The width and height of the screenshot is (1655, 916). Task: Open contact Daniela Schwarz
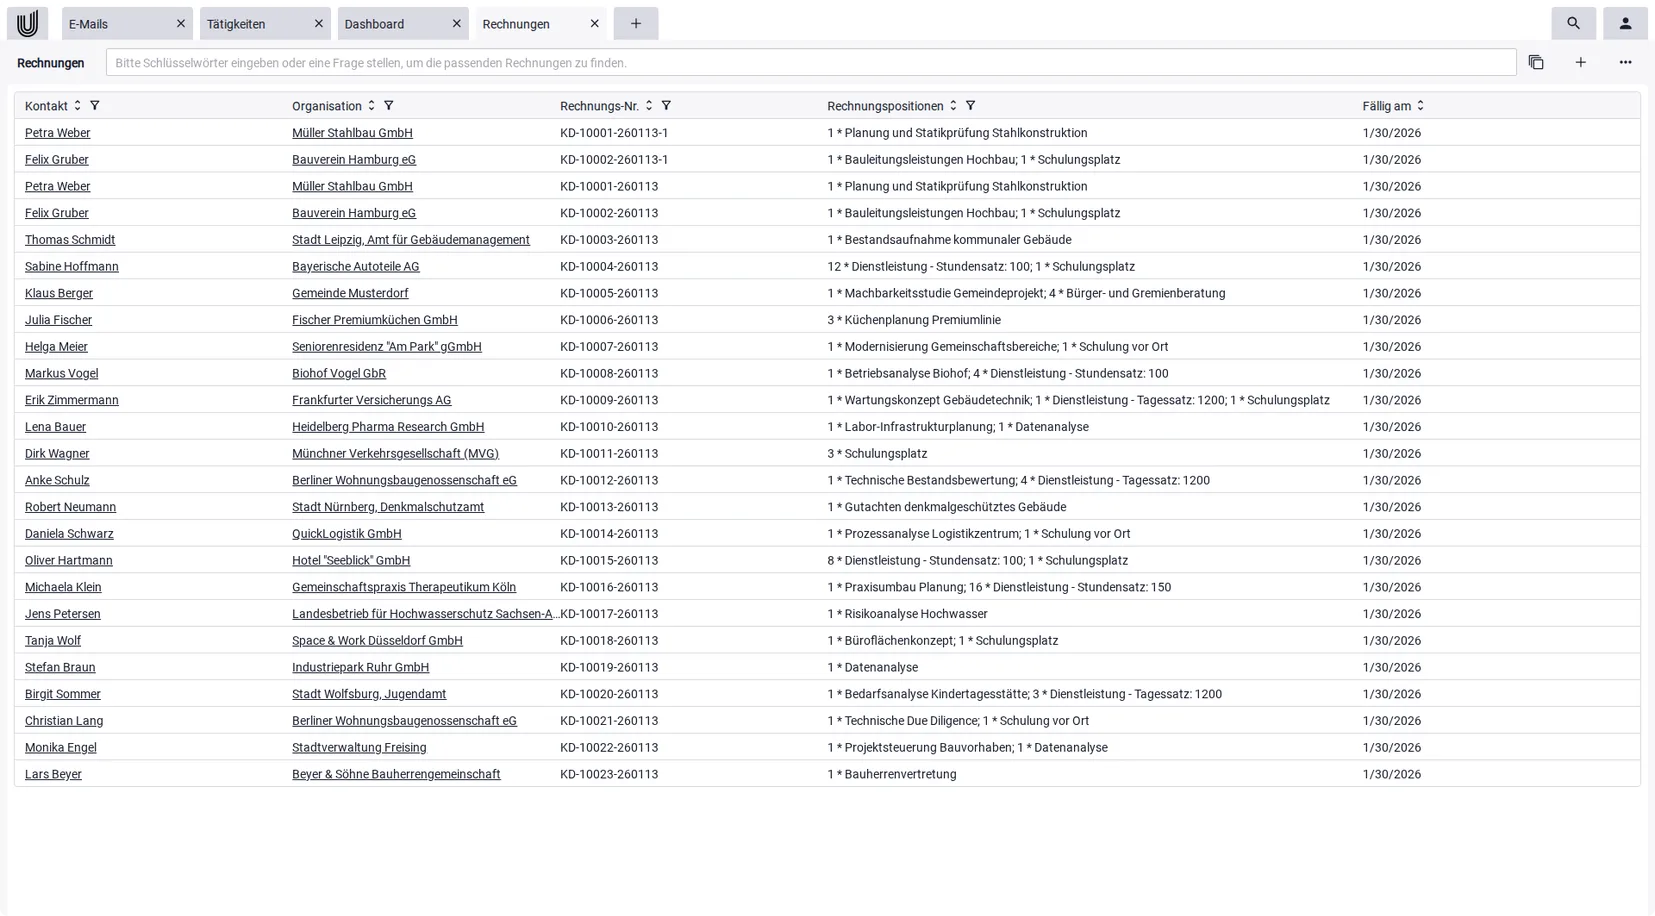coord(69,534)
